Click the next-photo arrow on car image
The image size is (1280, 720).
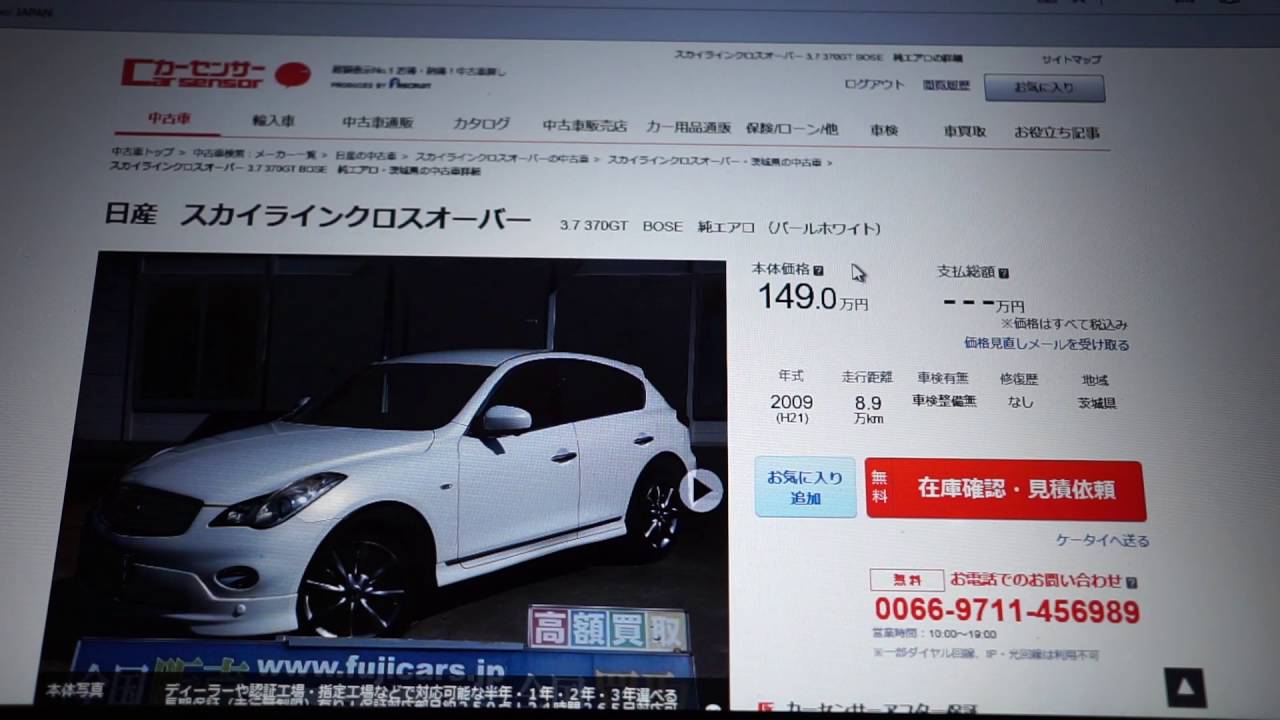tap(701, 490)
